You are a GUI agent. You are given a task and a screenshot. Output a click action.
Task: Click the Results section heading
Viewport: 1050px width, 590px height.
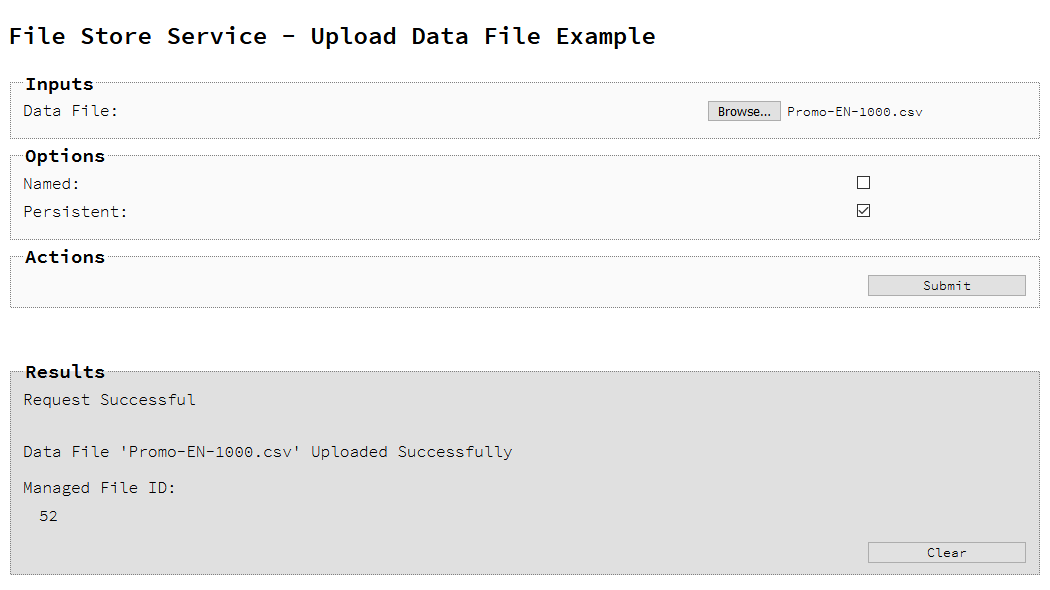(64, 371)
